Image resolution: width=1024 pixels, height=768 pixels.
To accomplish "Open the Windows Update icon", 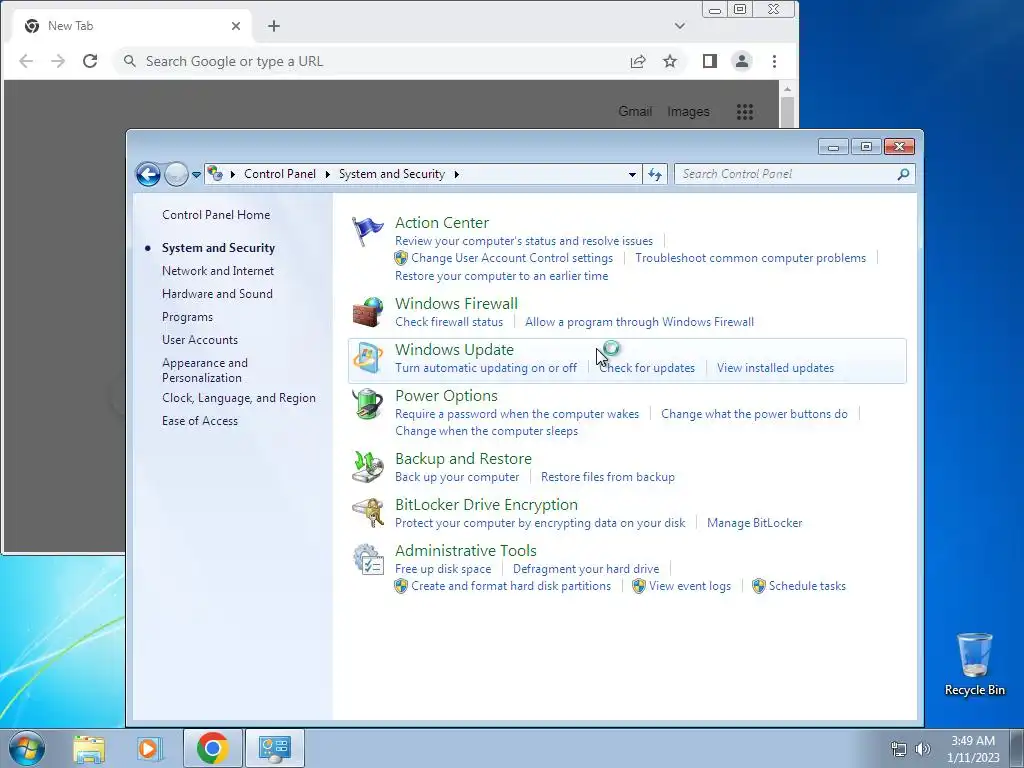I will click(368, 358).
